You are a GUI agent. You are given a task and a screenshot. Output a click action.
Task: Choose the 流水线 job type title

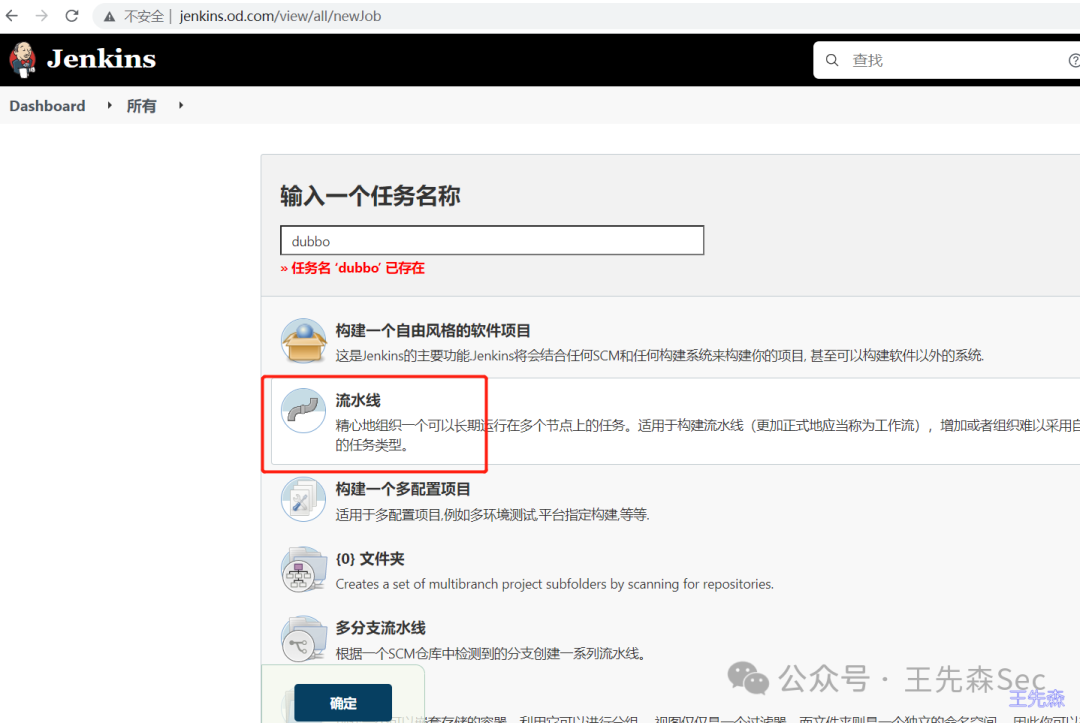pos(357,400)
